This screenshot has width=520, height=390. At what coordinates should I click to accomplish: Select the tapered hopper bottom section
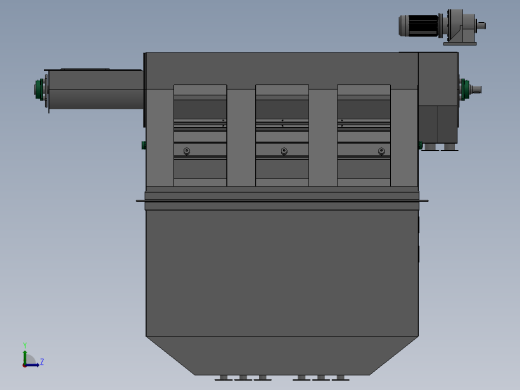tap(282, 356)
